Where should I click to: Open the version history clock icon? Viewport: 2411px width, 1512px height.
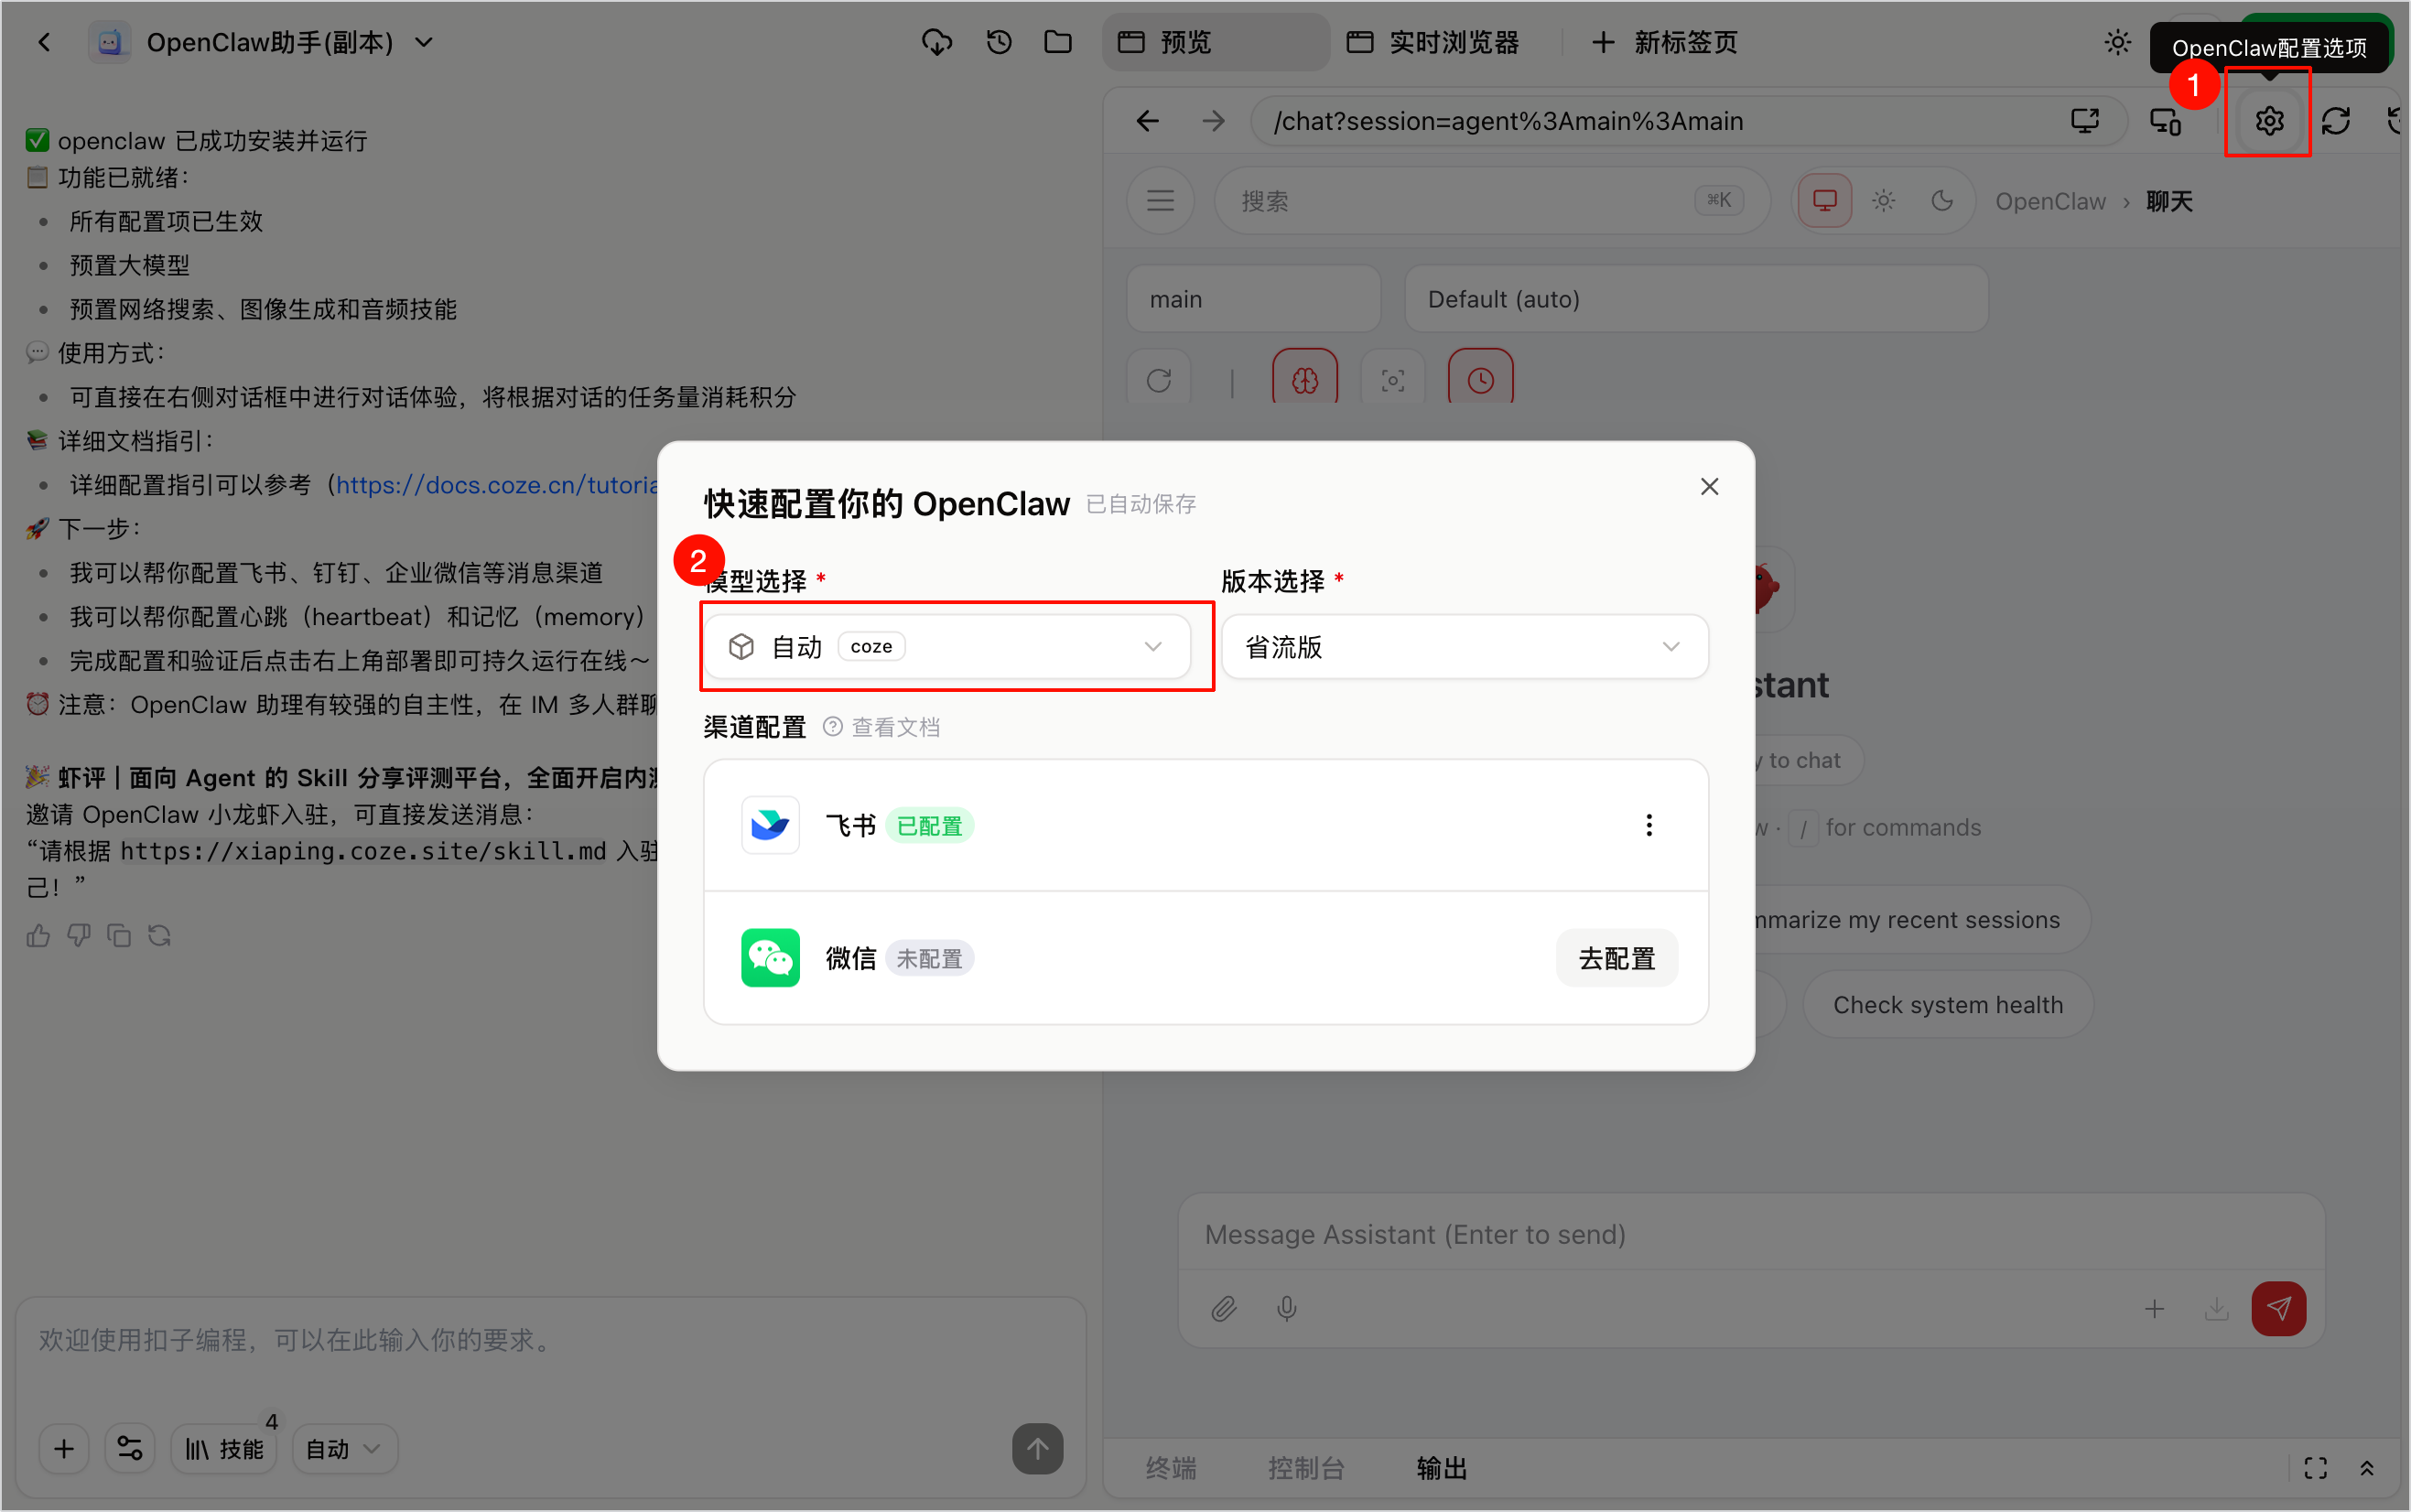(998, 42)
